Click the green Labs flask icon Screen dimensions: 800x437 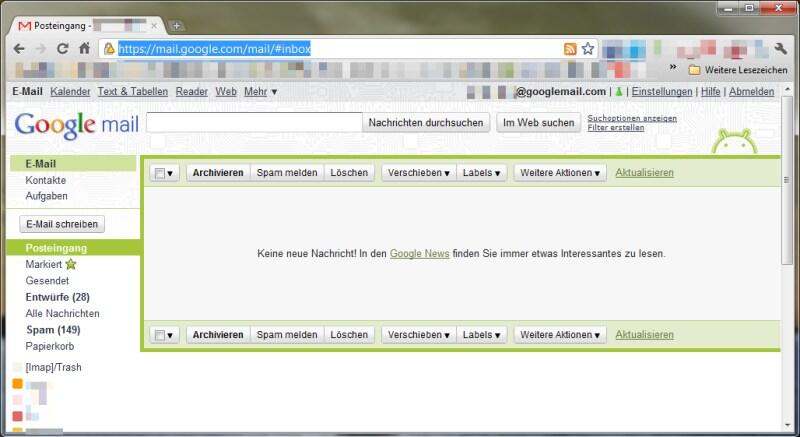619,92
